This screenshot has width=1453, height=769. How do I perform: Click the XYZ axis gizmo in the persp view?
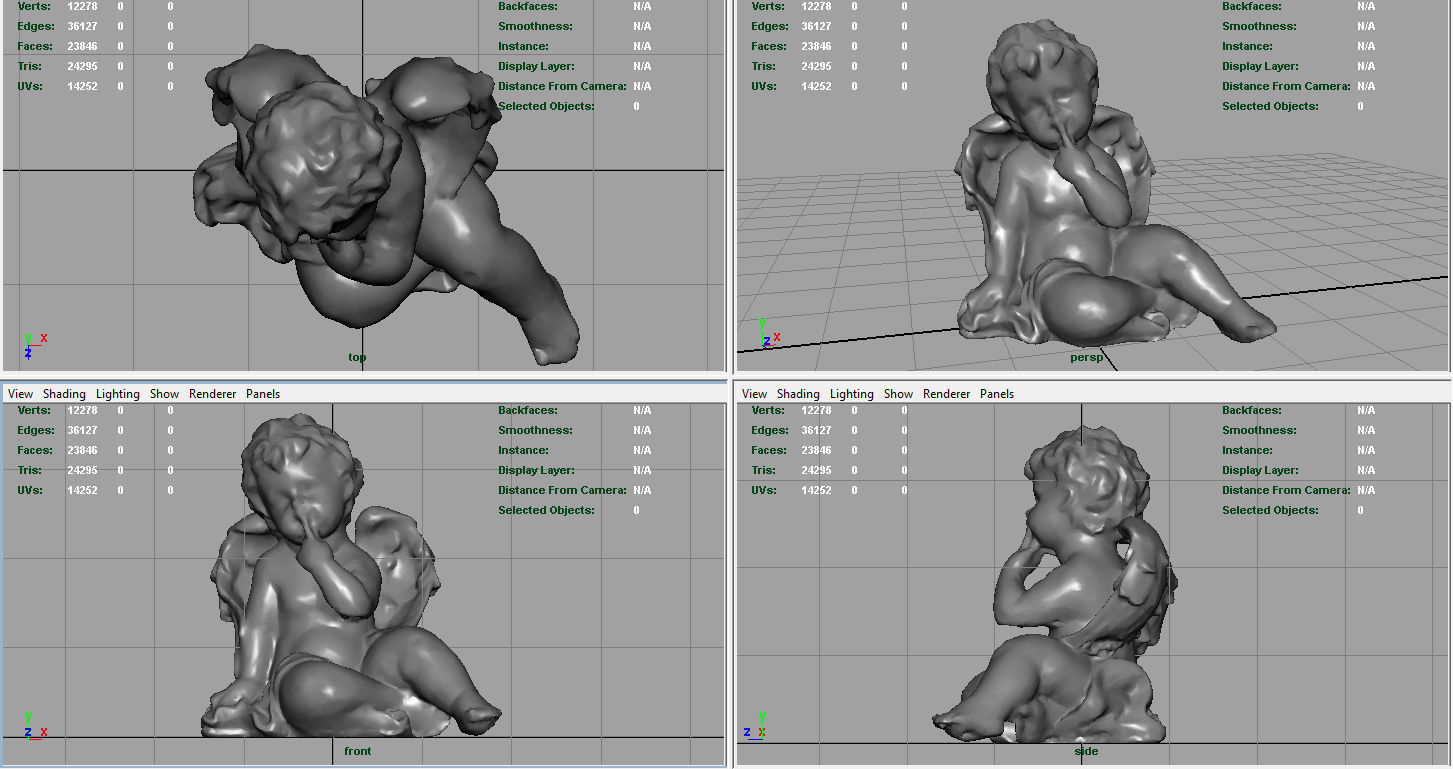tap(769, 333)
